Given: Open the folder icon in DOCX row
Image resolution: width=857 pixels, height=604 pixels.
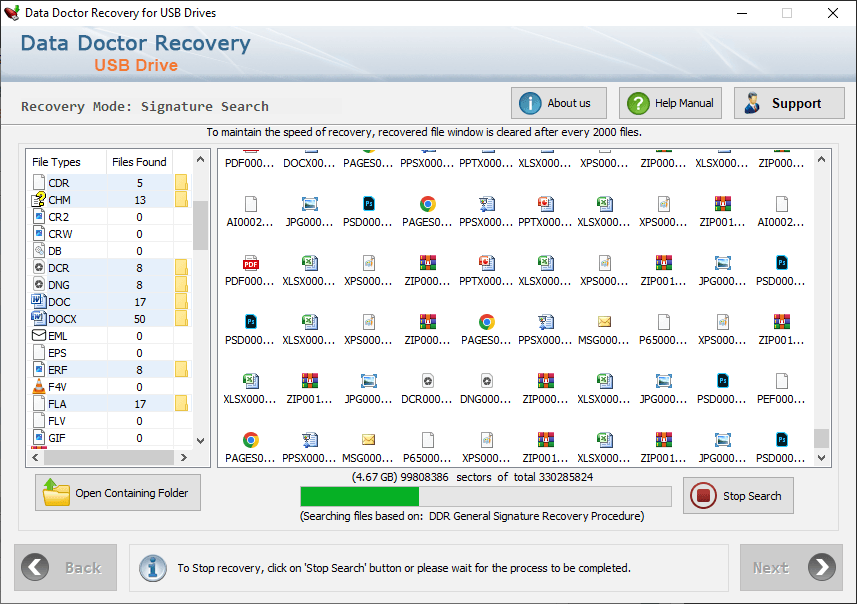Looking at the screenshot, I should pyautogui.click(x=181, y=318).
